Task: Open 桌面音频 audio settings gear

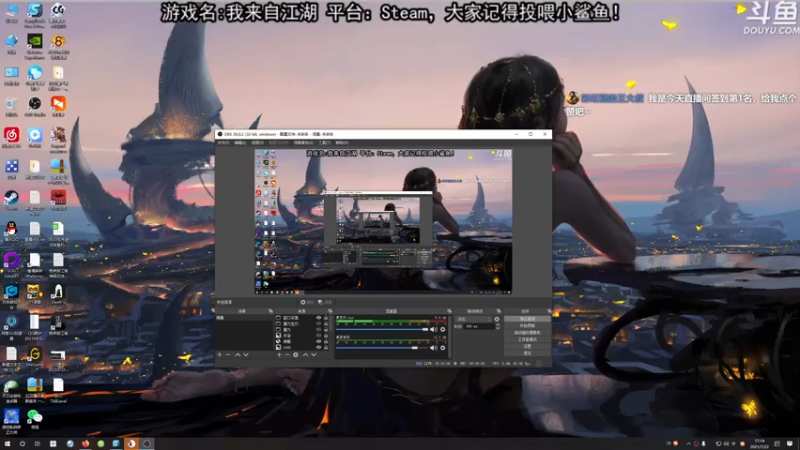Action: pos(443,348)
